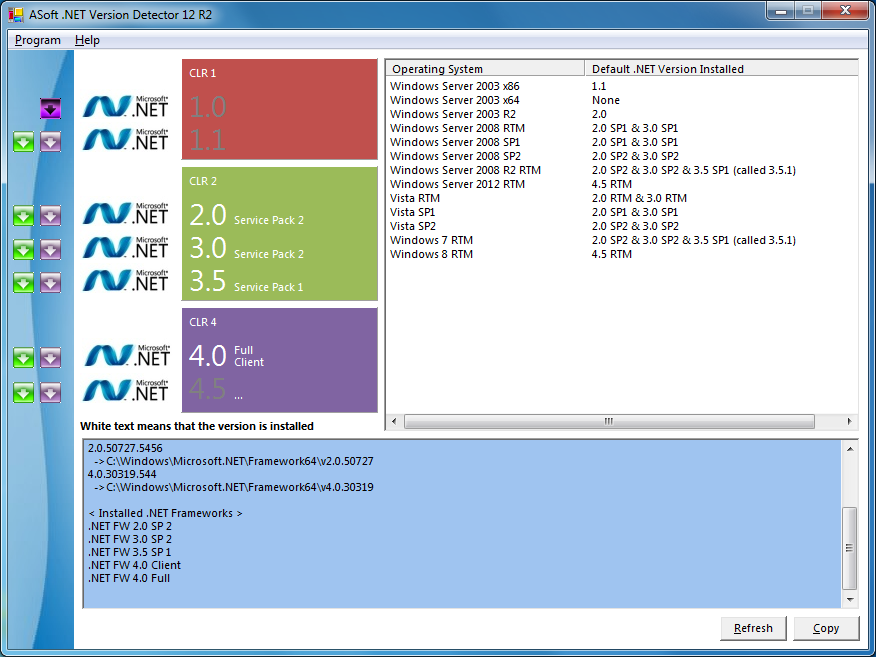Image resolution: width=876 pixels, height=657 pixels.
Task: Click the vertical scrollbar thumb in the log pane
Action: pyautogui.click(x=850, y=548)
